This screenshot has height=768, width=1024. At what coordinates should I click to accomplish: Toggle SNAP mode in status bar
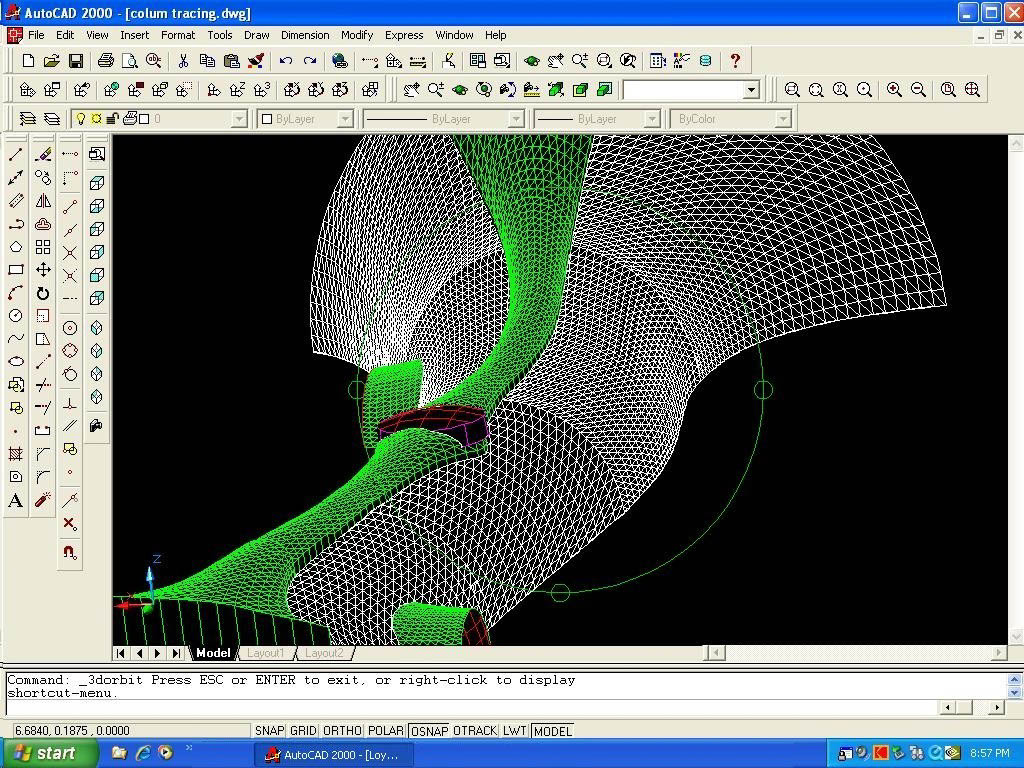(x=269, y=731)
